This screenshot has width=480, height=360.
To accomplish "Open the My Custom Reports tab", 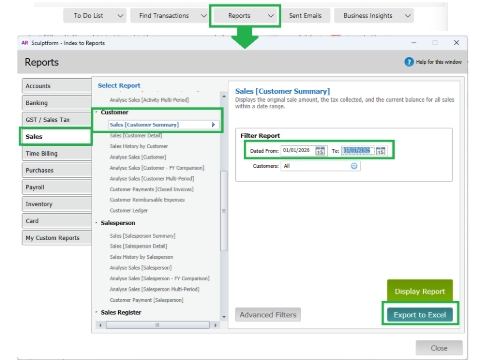I will click(x=57, y=238).
